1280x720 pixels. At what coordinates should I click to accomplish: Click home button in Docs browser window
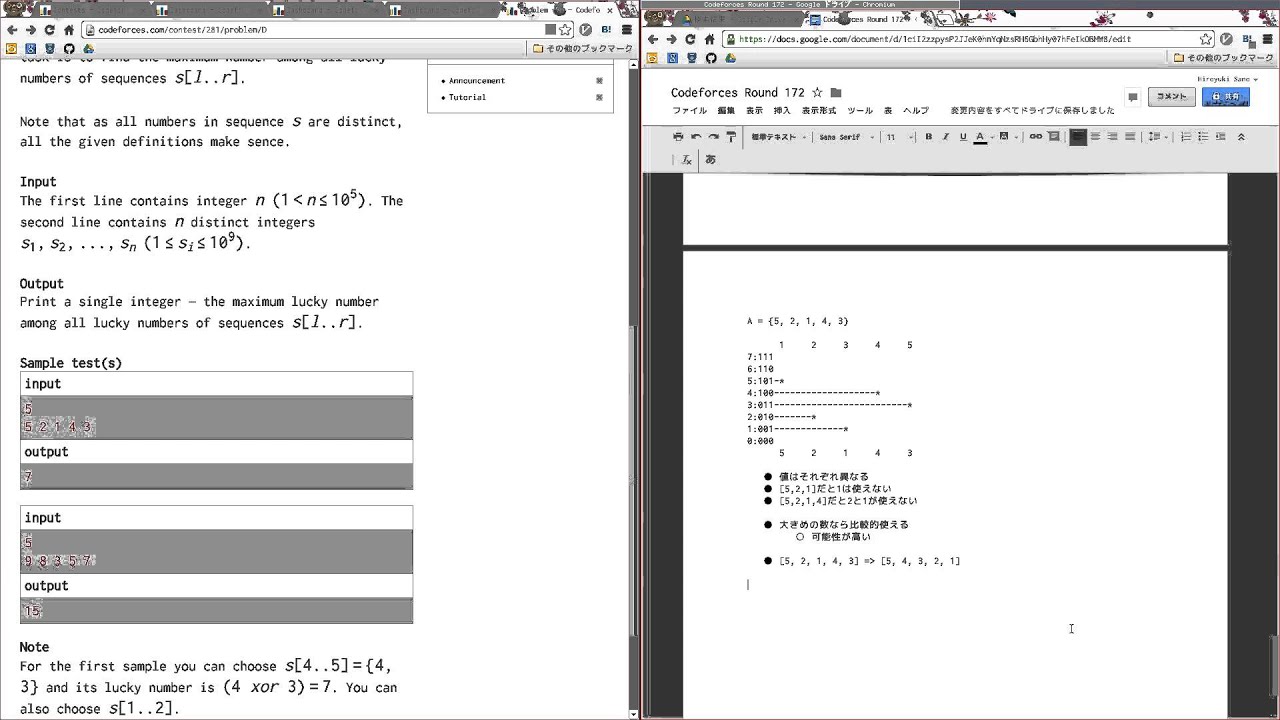709,39
